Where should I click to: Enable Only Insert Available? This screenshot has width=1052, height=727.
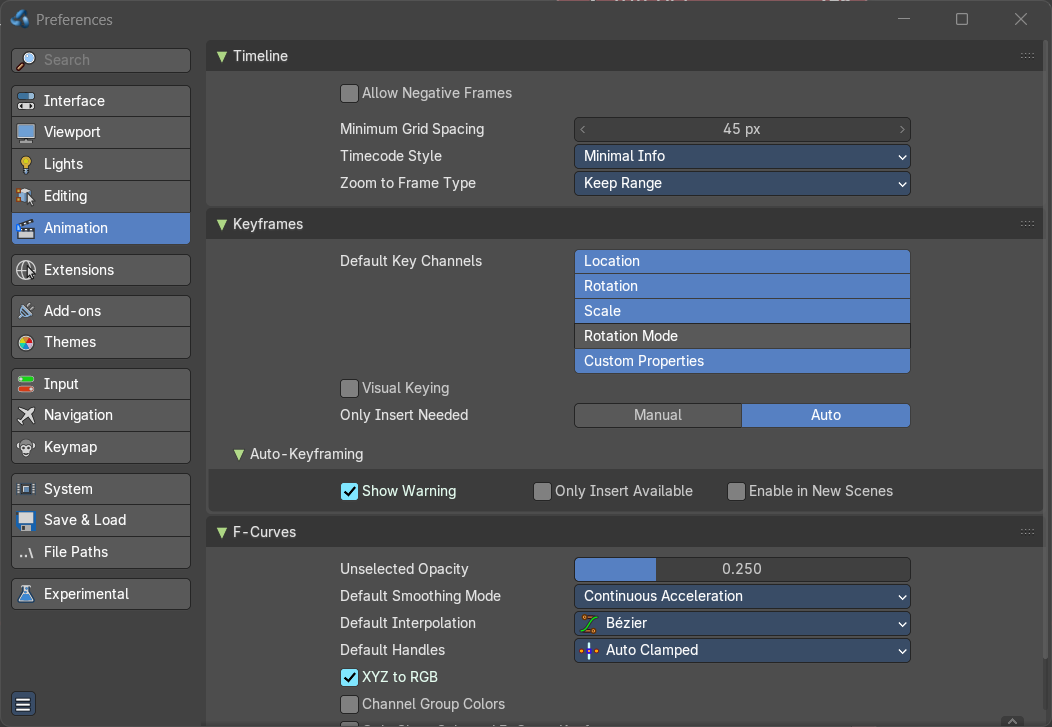tap(542, 492)
